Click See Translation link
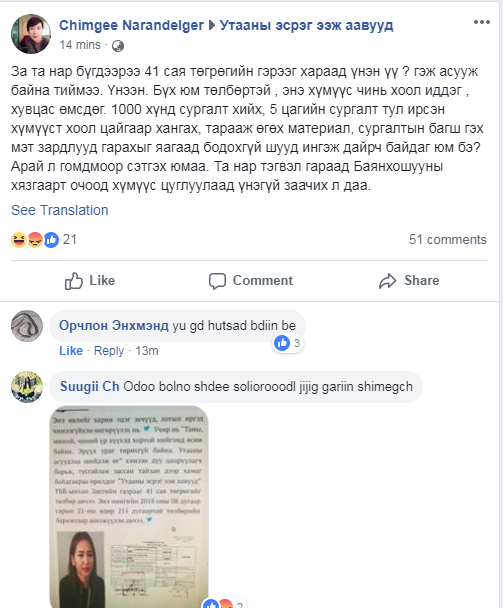 click(x=60, y=210)
